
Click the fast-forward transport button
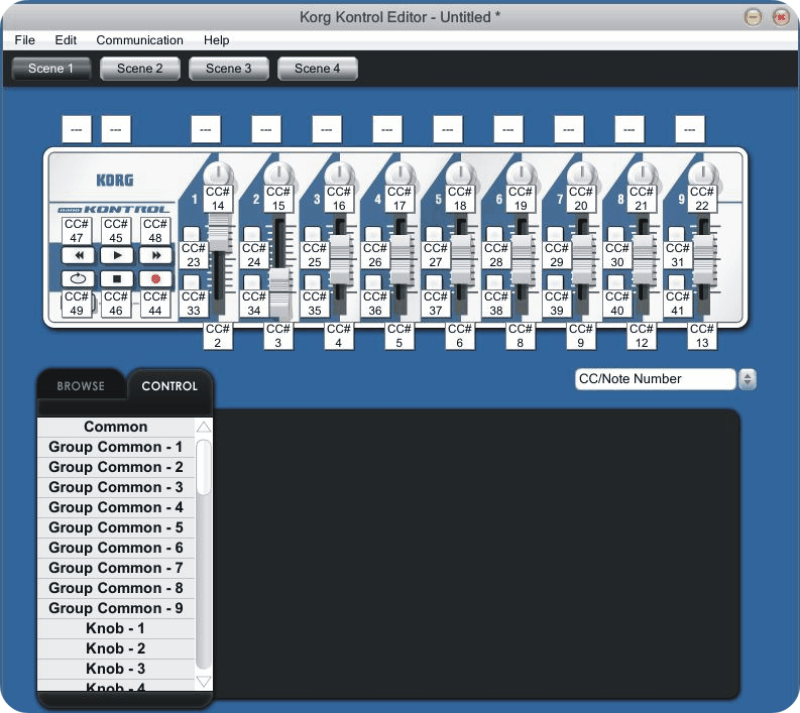pyautogui.click(x=155, y=255)
